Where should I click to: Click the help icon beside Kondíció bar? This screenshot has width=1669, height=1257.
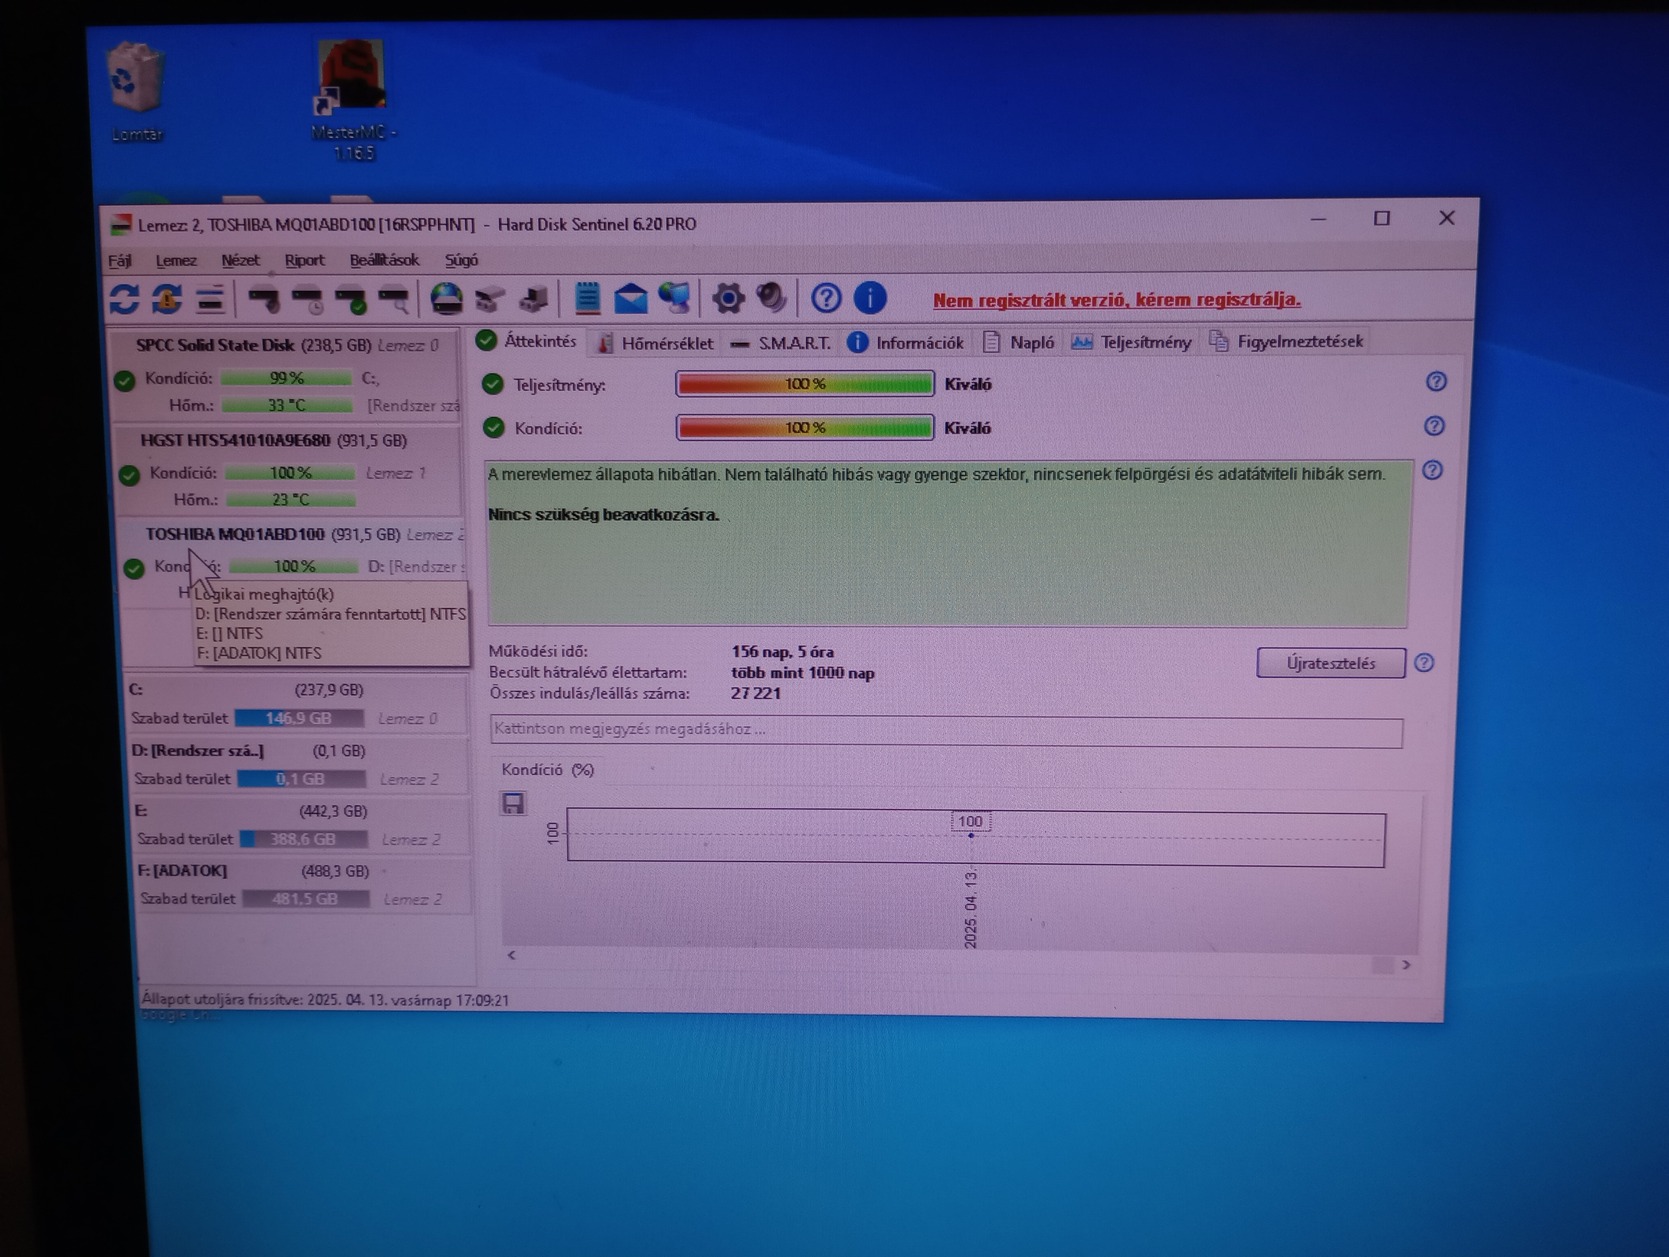click(x=1434, y=426)
